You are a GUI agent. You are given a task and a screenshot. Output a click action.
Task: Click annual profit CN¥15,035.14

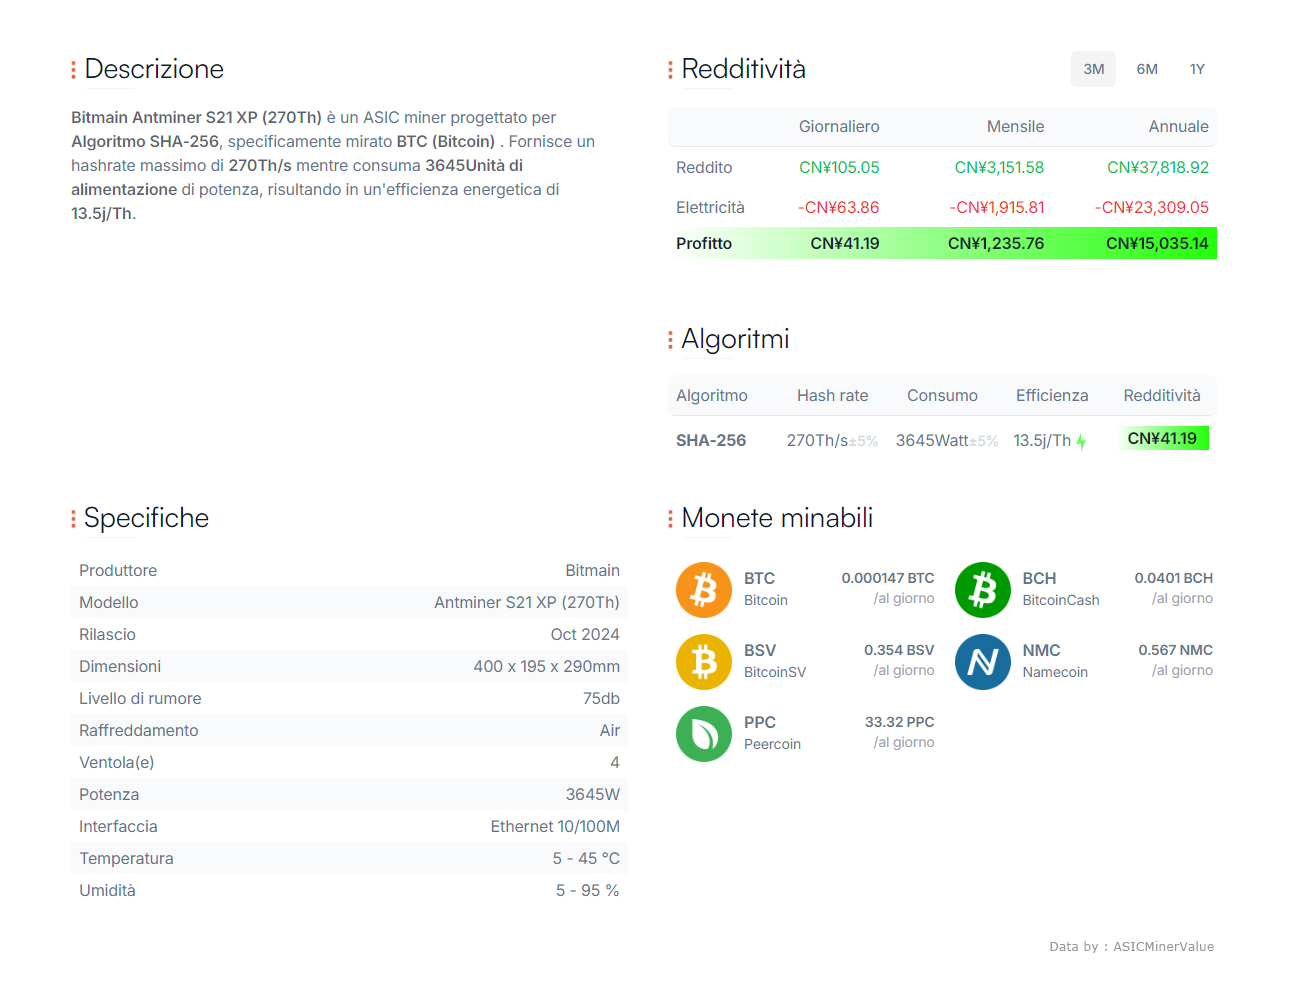(1157, 243)
